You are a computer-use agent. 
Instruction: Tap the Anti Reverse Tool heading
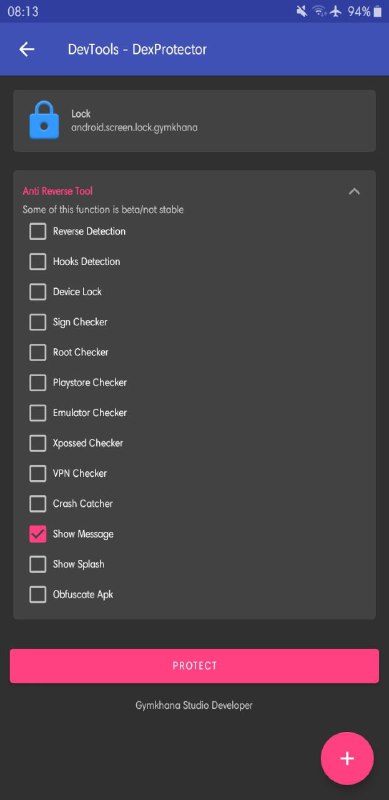[x=58, y=191]
